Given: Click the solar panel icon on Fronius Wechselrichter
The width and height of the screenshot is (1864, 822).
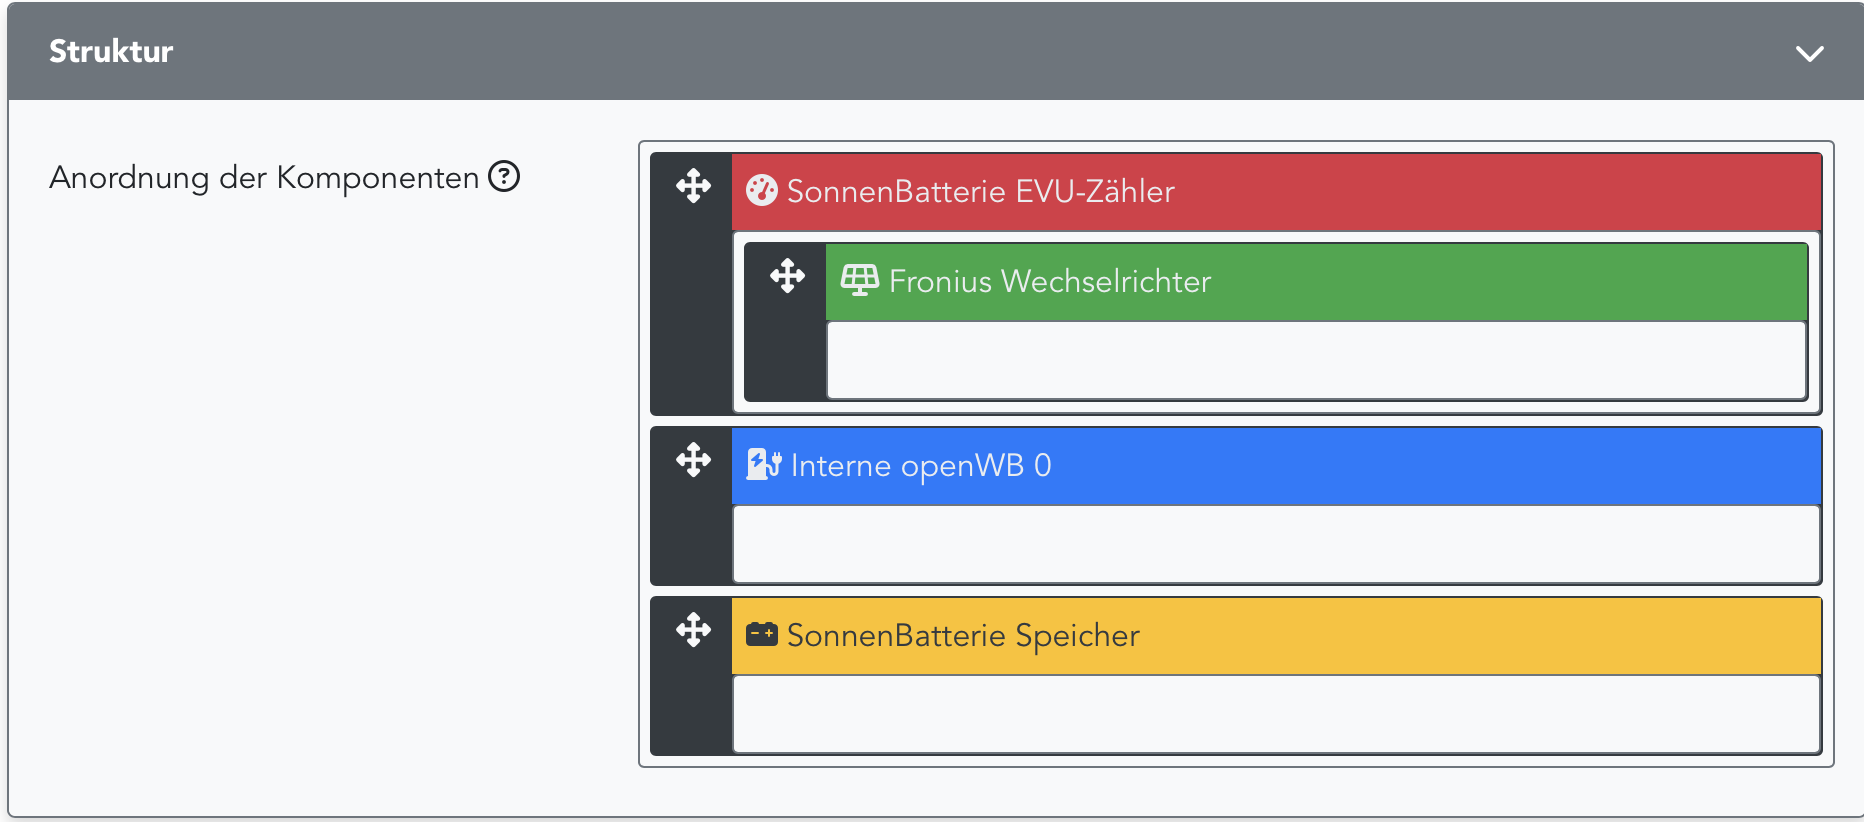Looking at the screenshot, I should pos(860,281).
